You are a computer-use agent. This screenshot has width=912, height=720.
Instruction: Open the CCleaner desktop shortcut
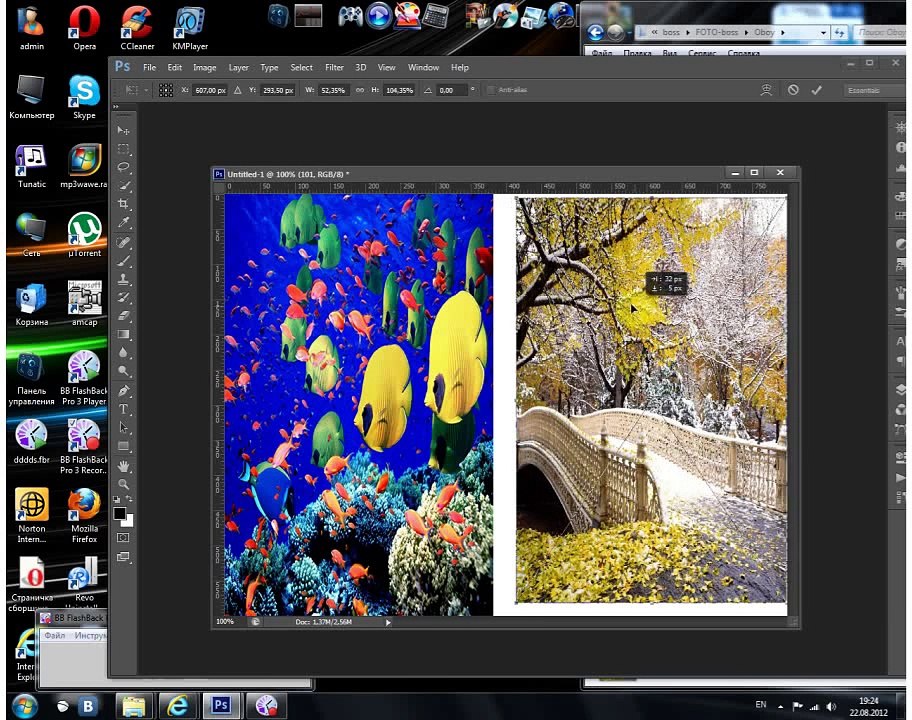tap(137, 28)
